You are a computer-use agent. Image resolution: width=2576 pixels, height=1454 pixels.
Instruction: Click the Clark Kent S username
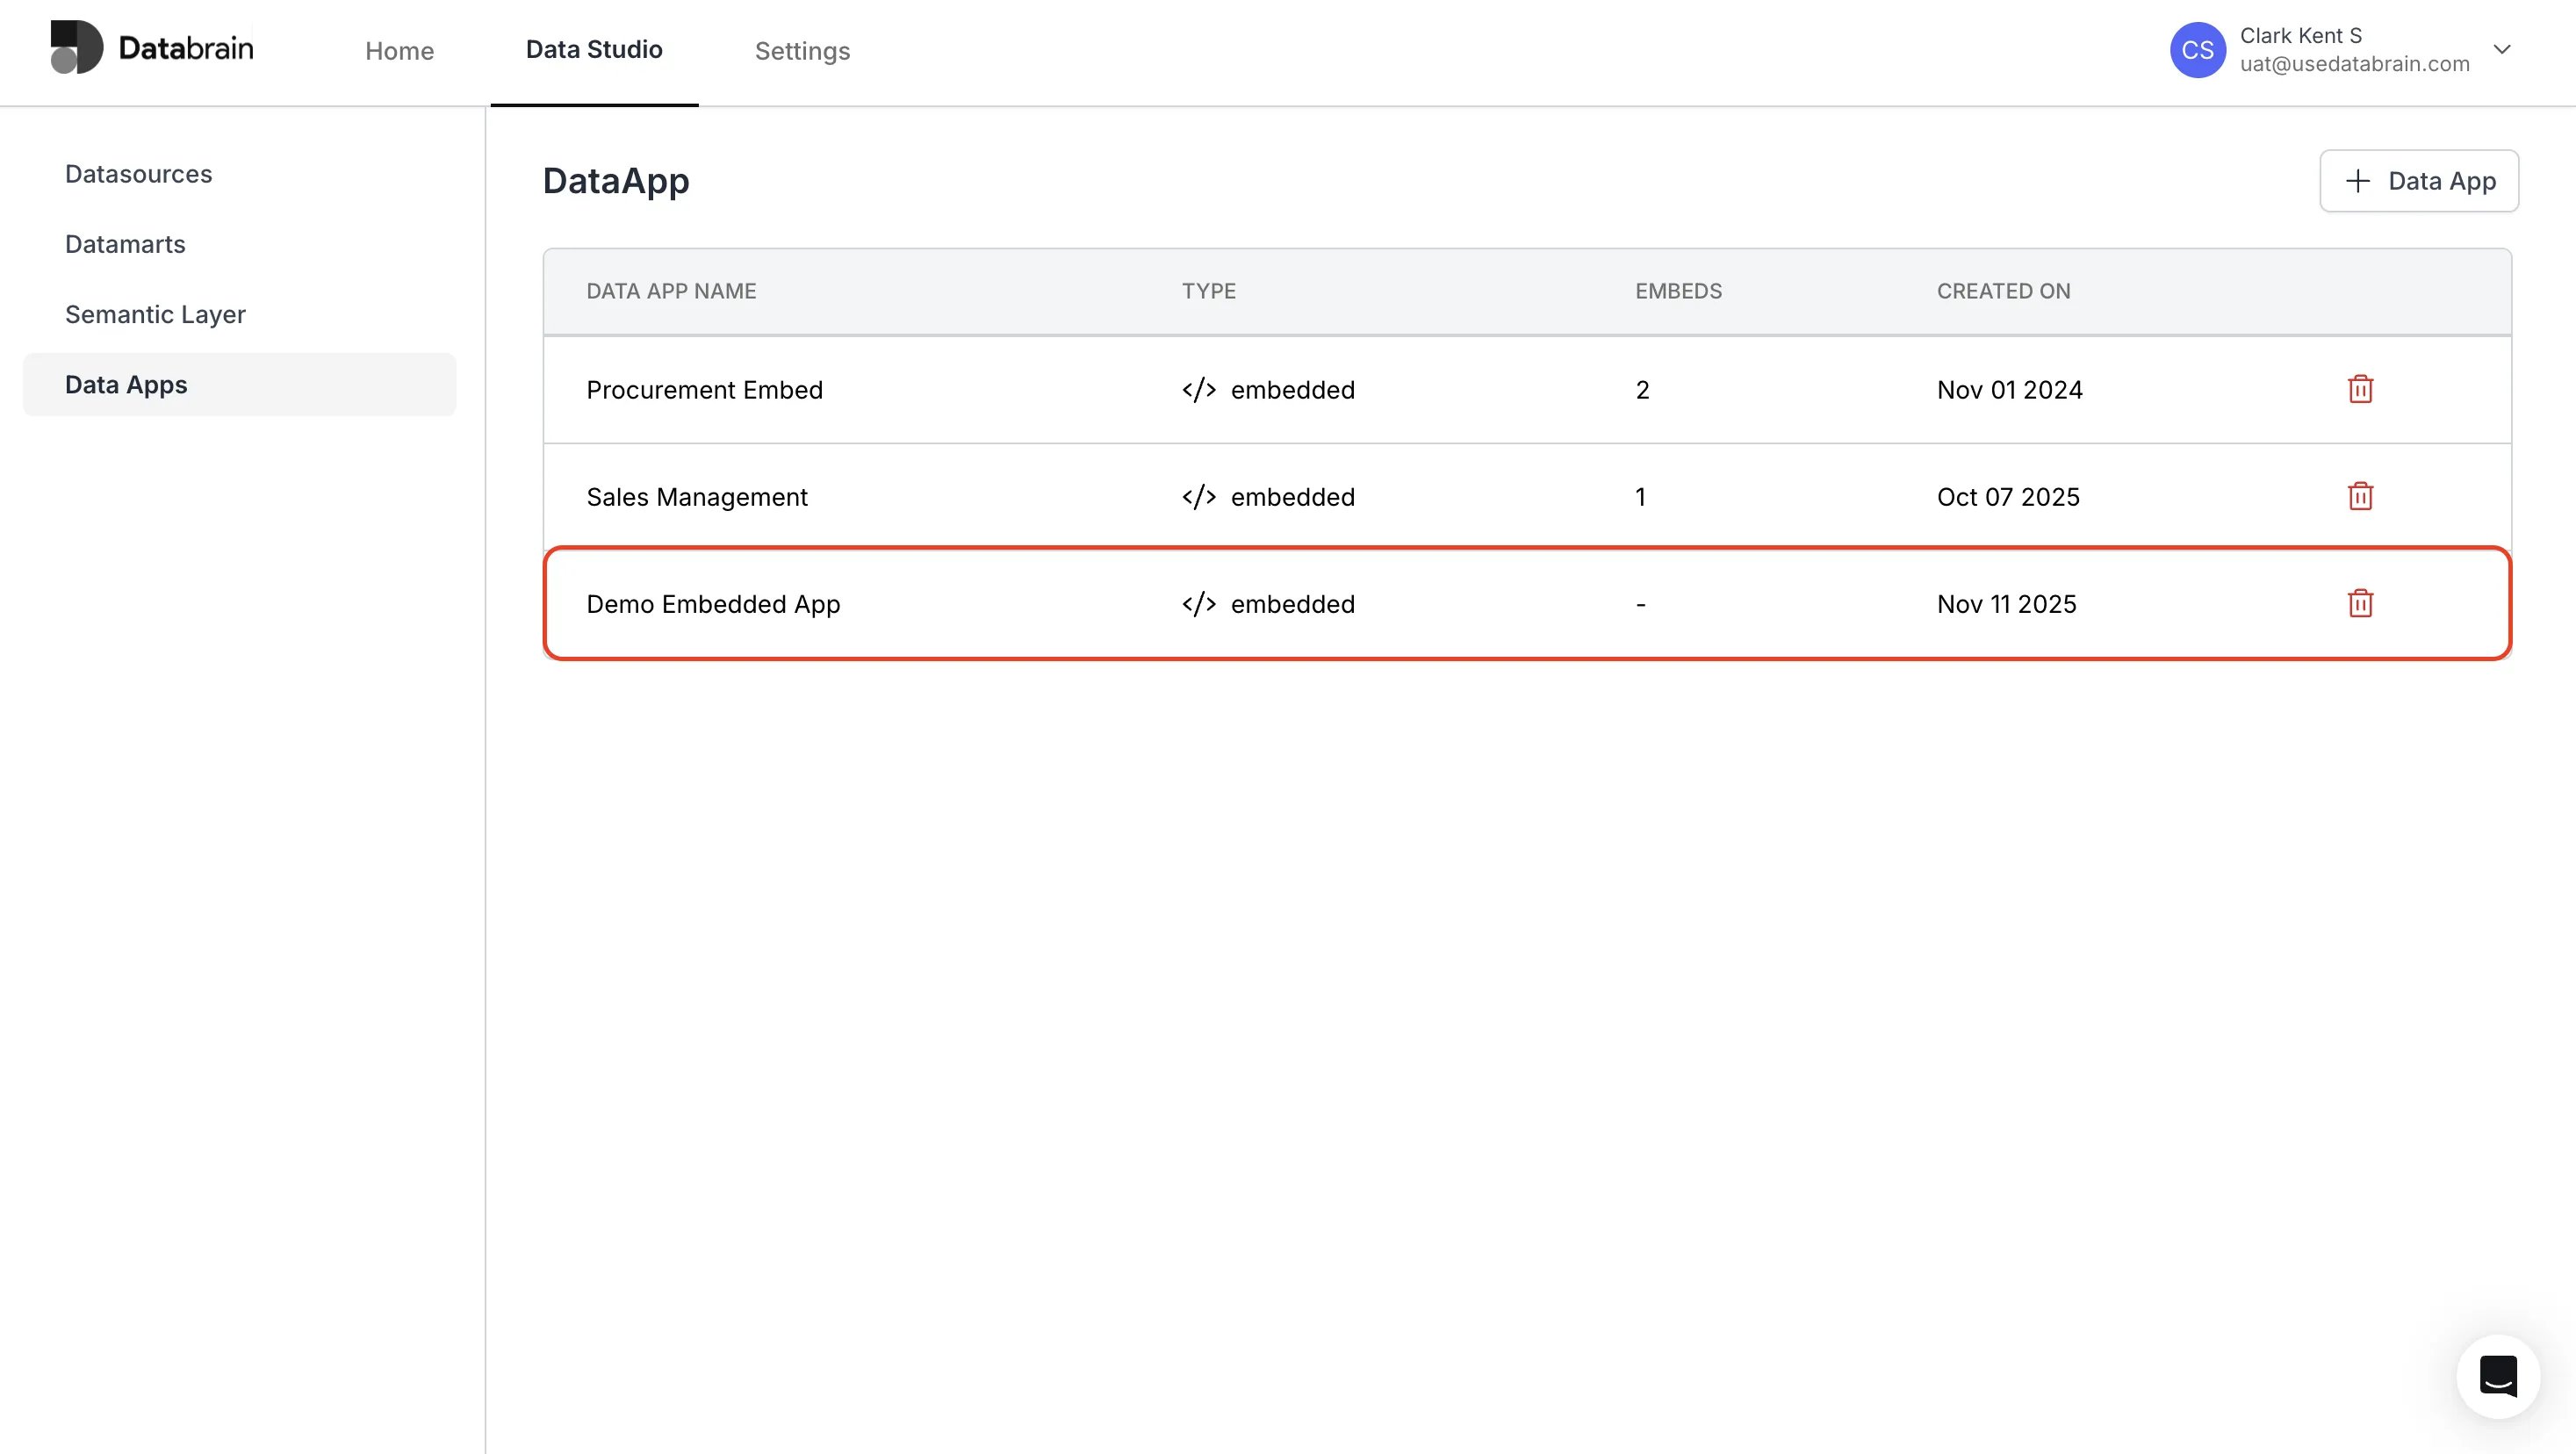coord(2300,35)
